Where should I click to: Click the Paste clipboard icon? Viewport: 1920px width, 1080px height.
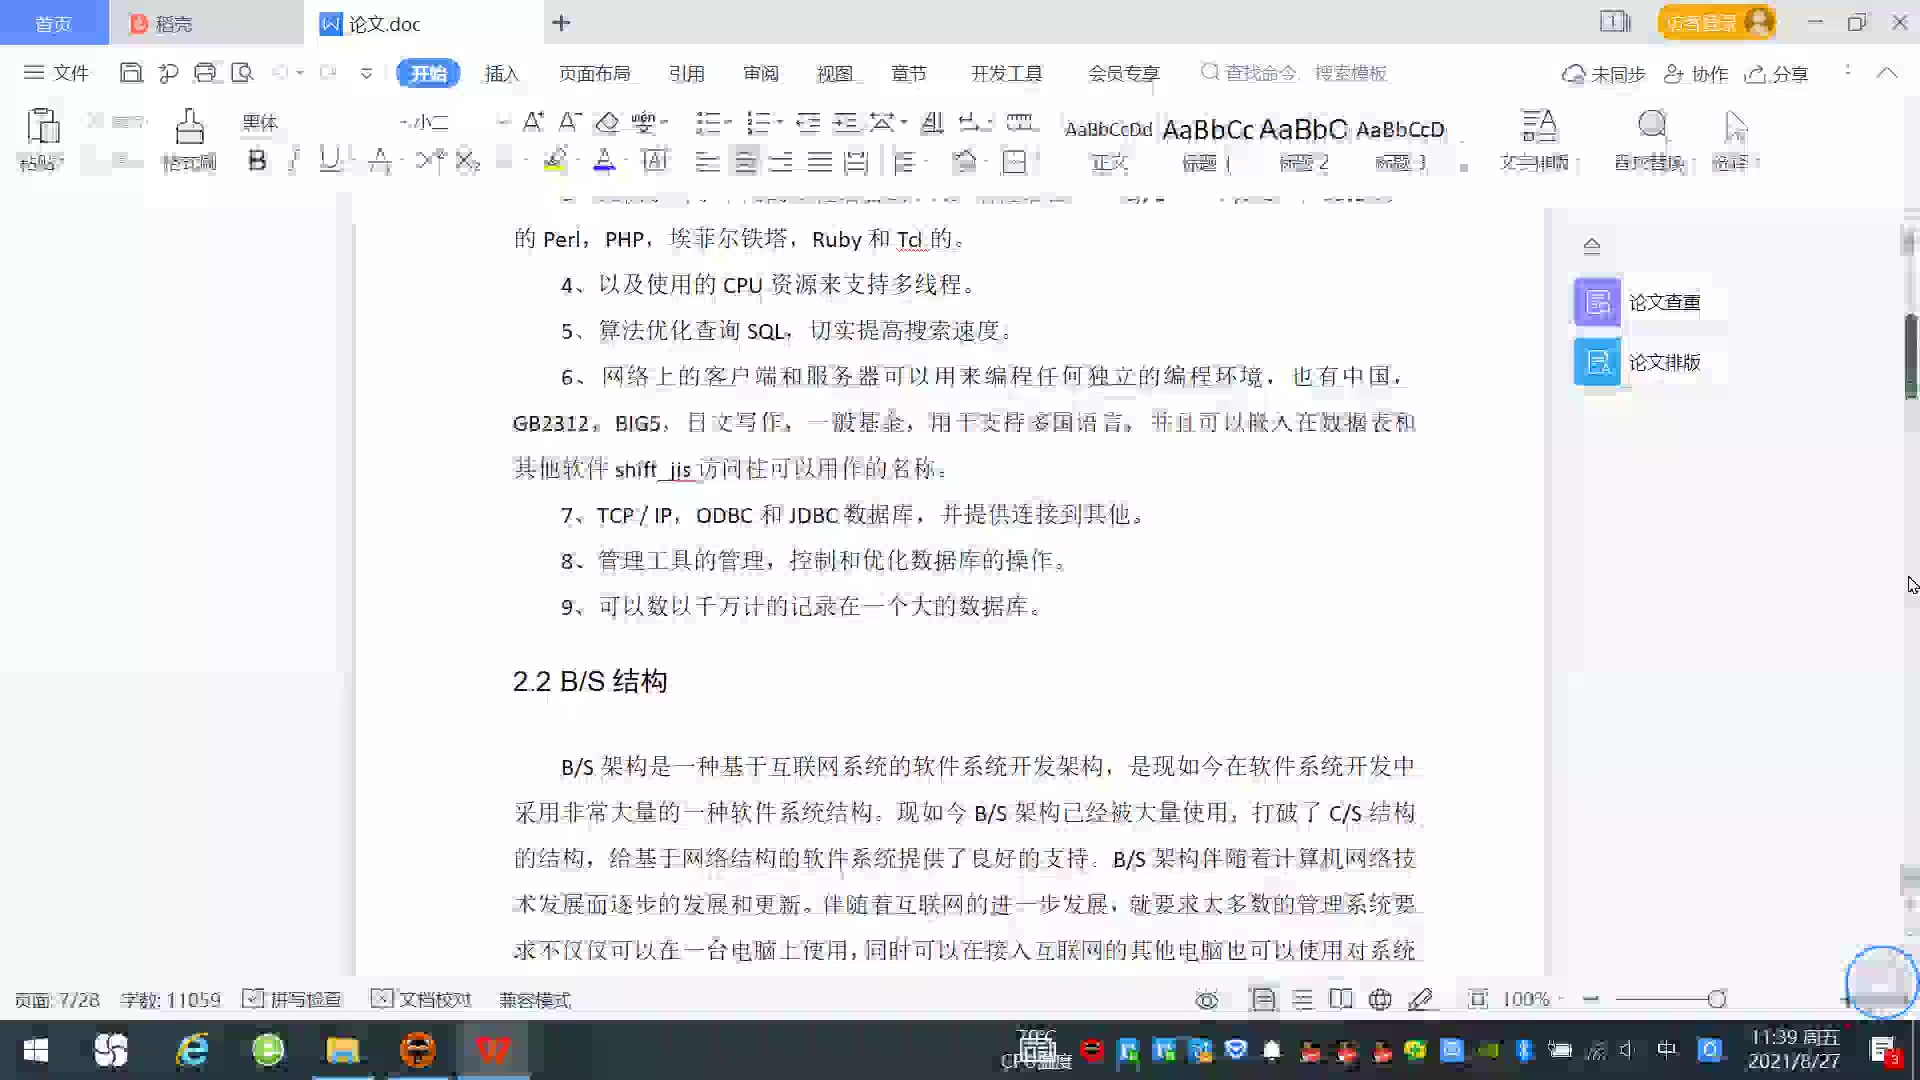tap(42, 126)
